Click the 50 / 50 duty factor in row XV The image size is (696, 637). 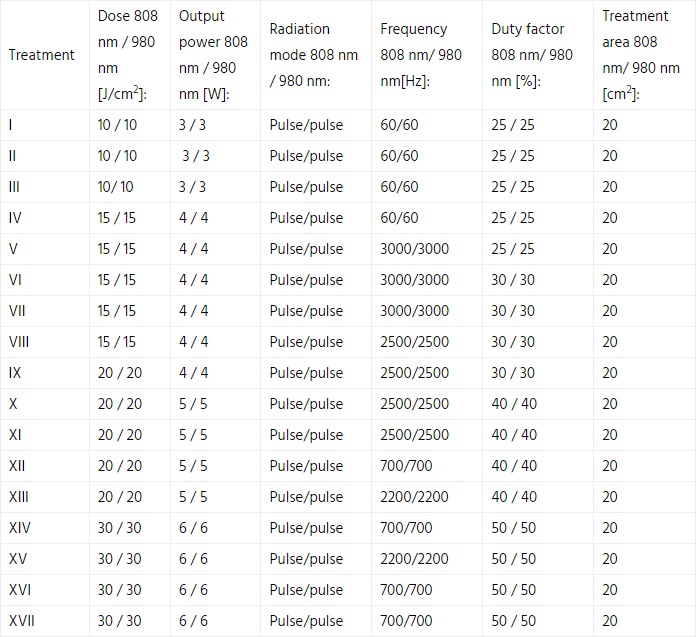click(x=514, y=559)
